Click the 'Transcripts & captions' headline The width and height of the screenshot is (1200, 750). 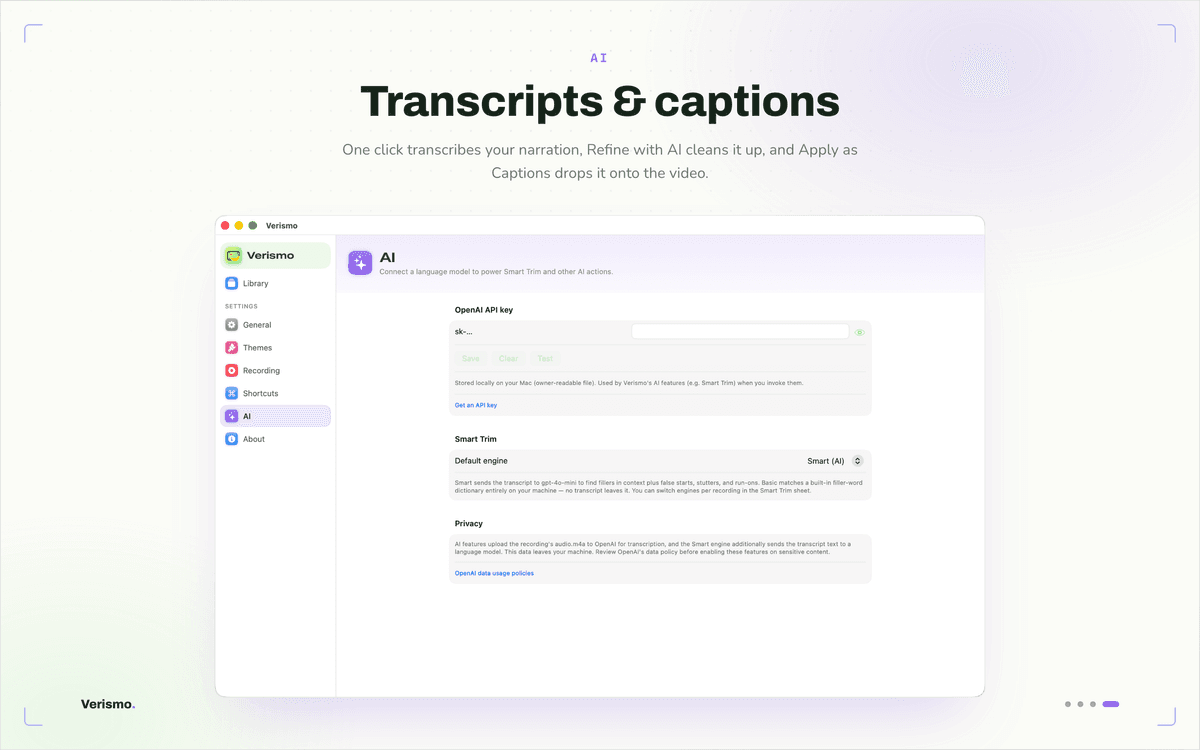coord(600,102)
